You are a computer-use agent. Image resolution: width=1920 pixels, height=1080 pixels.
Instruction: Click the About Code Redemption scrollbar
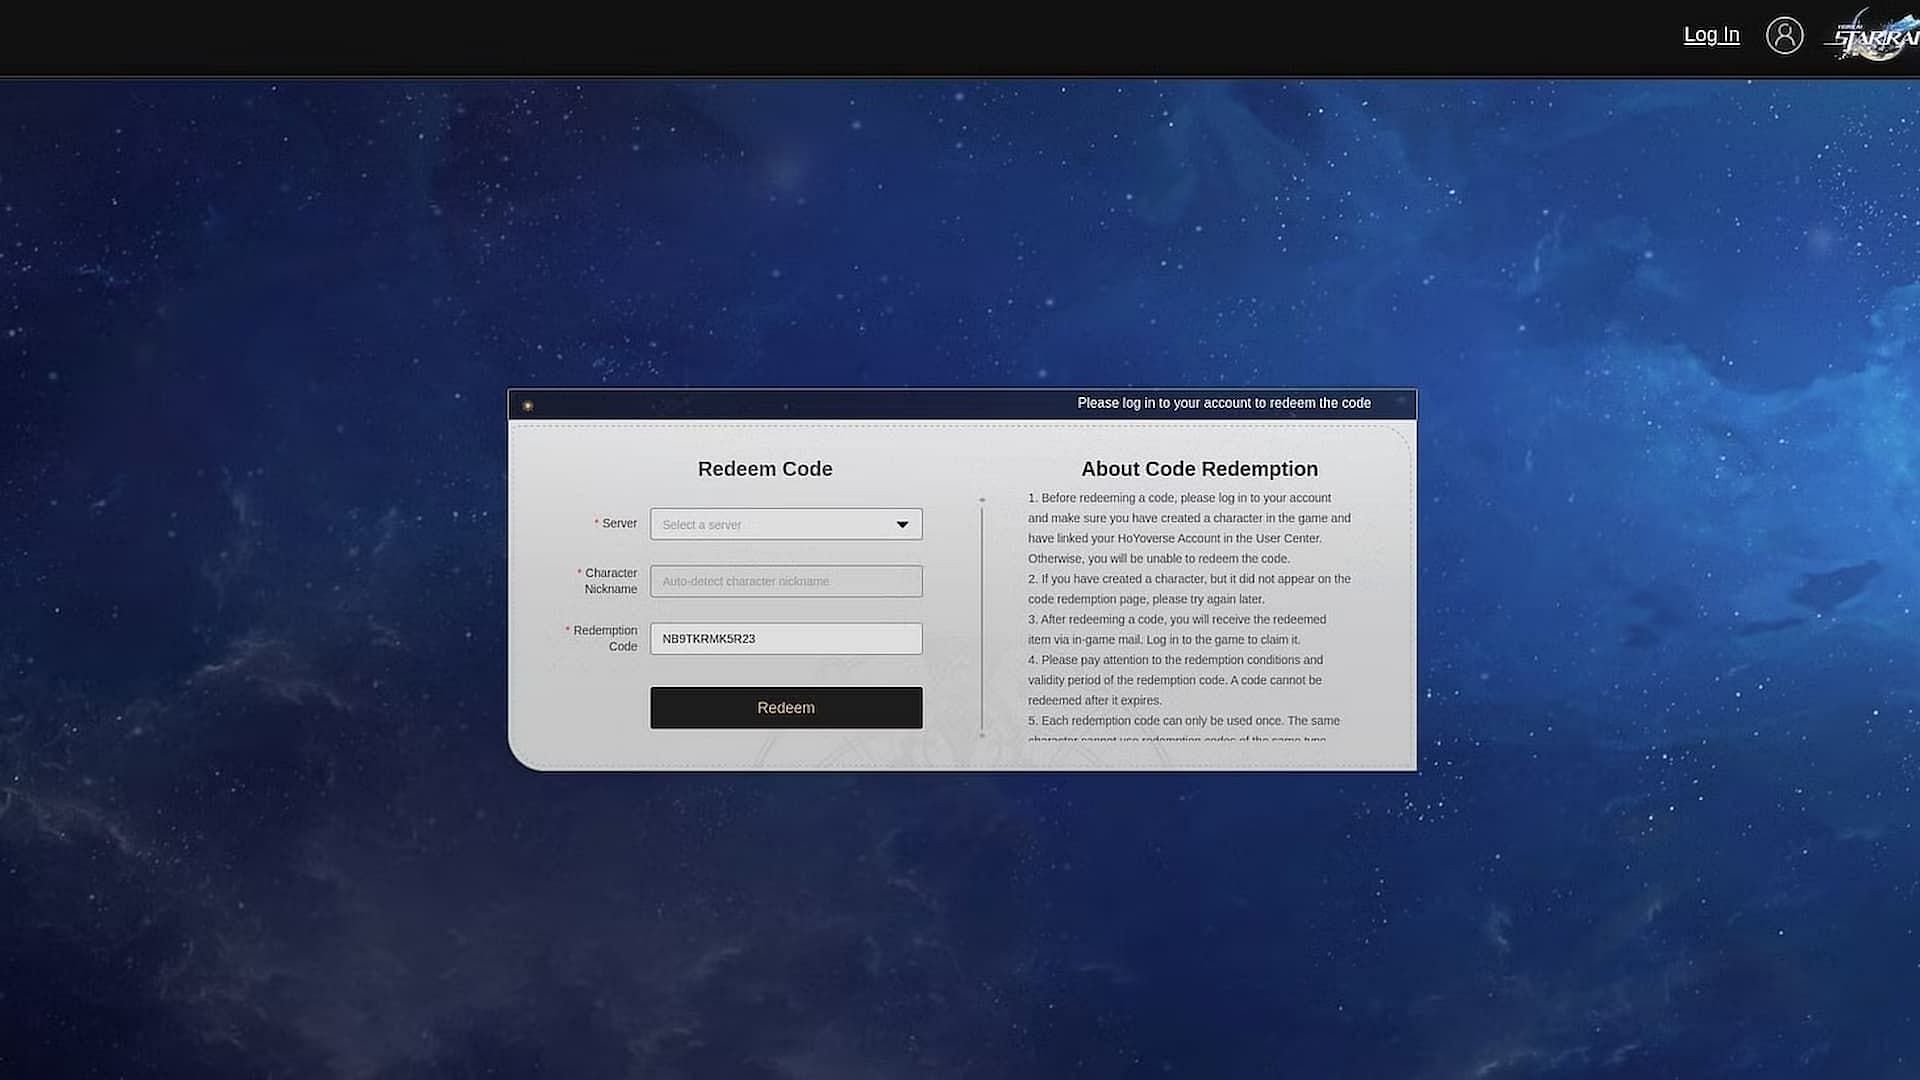click(x=982, y=617)
